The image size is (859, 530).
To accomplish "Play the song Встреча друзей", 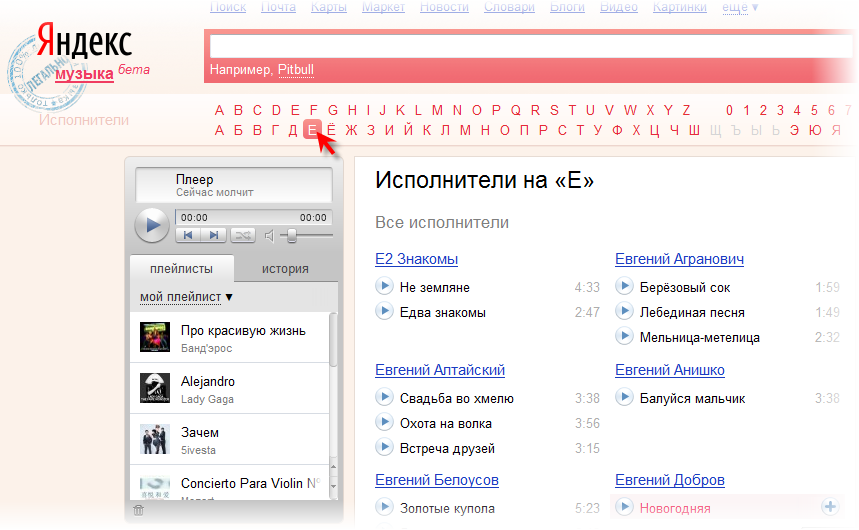I will pos(384,447).
